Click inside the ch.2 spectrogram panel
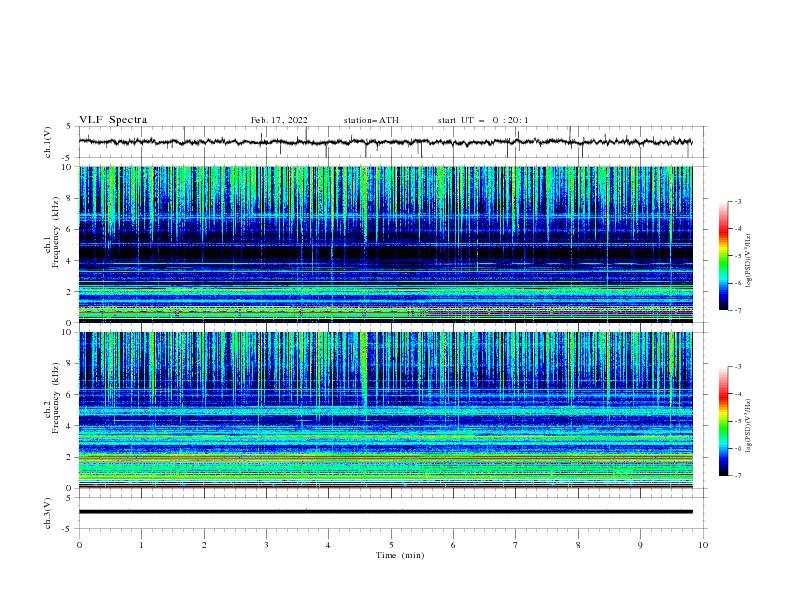Viewport: 792px width, 612px height. click(385, 410)
